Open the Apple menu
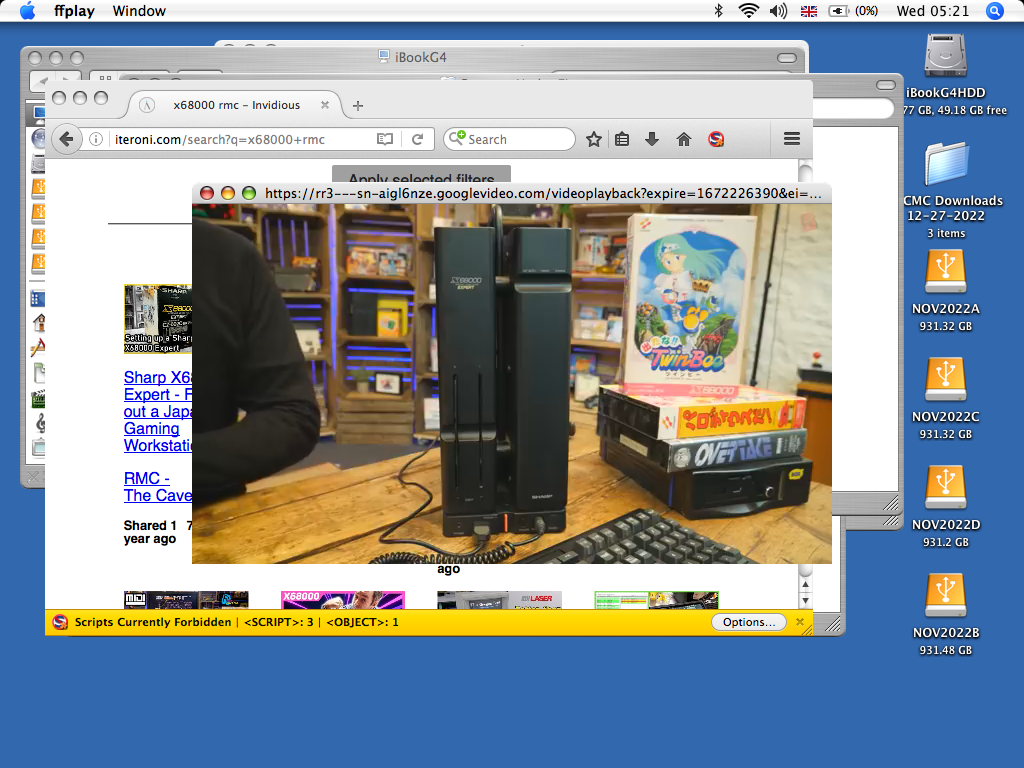 click(27, 11)
